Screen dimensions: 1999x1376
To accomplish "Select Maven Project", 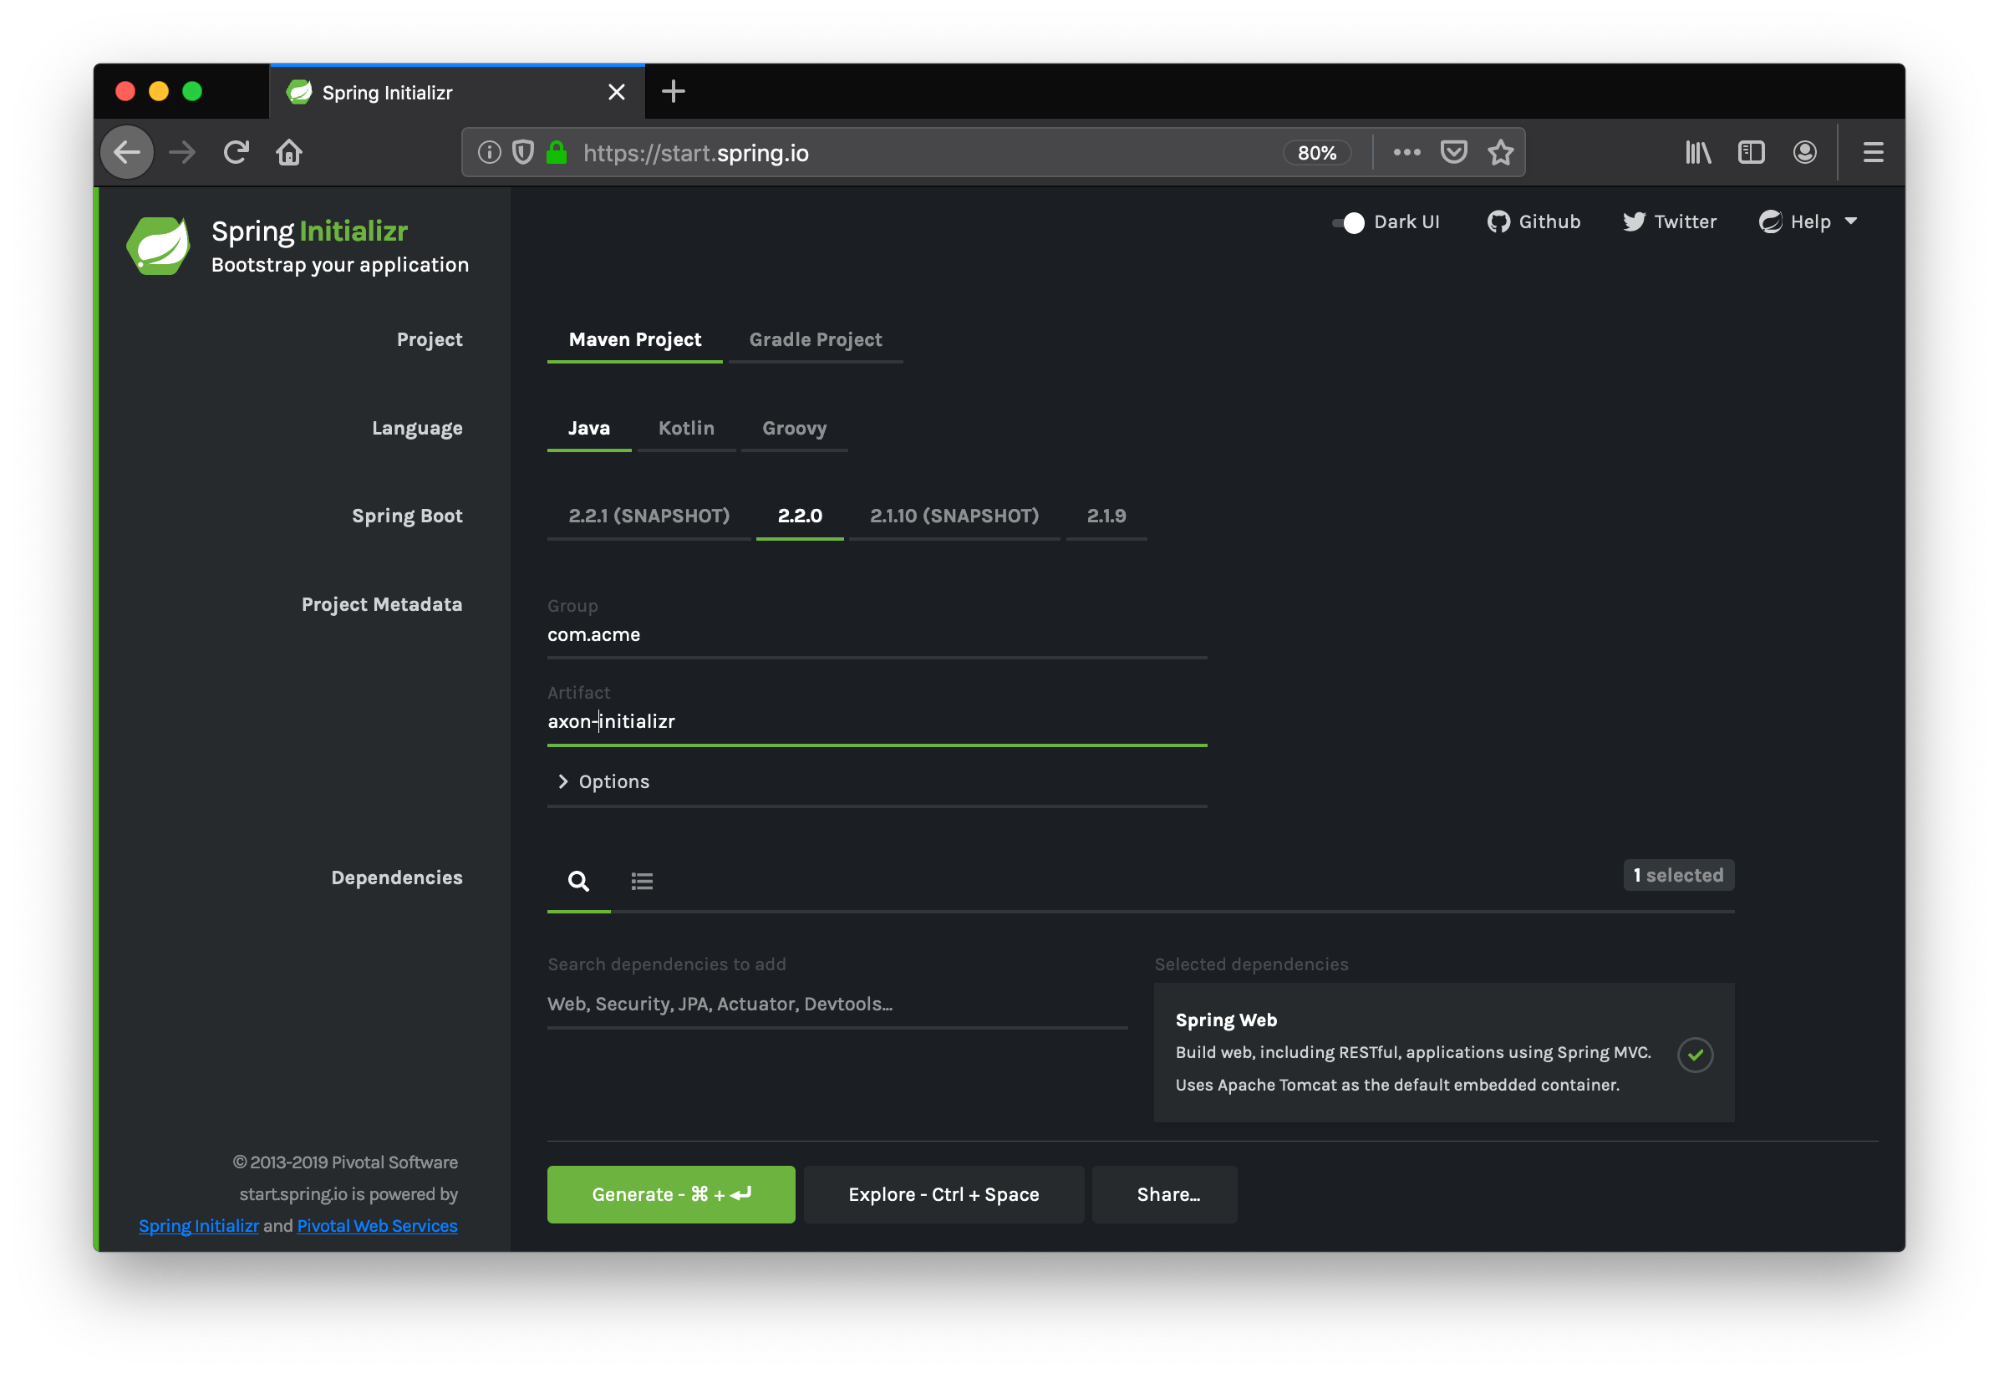I will tap(635, 340).
